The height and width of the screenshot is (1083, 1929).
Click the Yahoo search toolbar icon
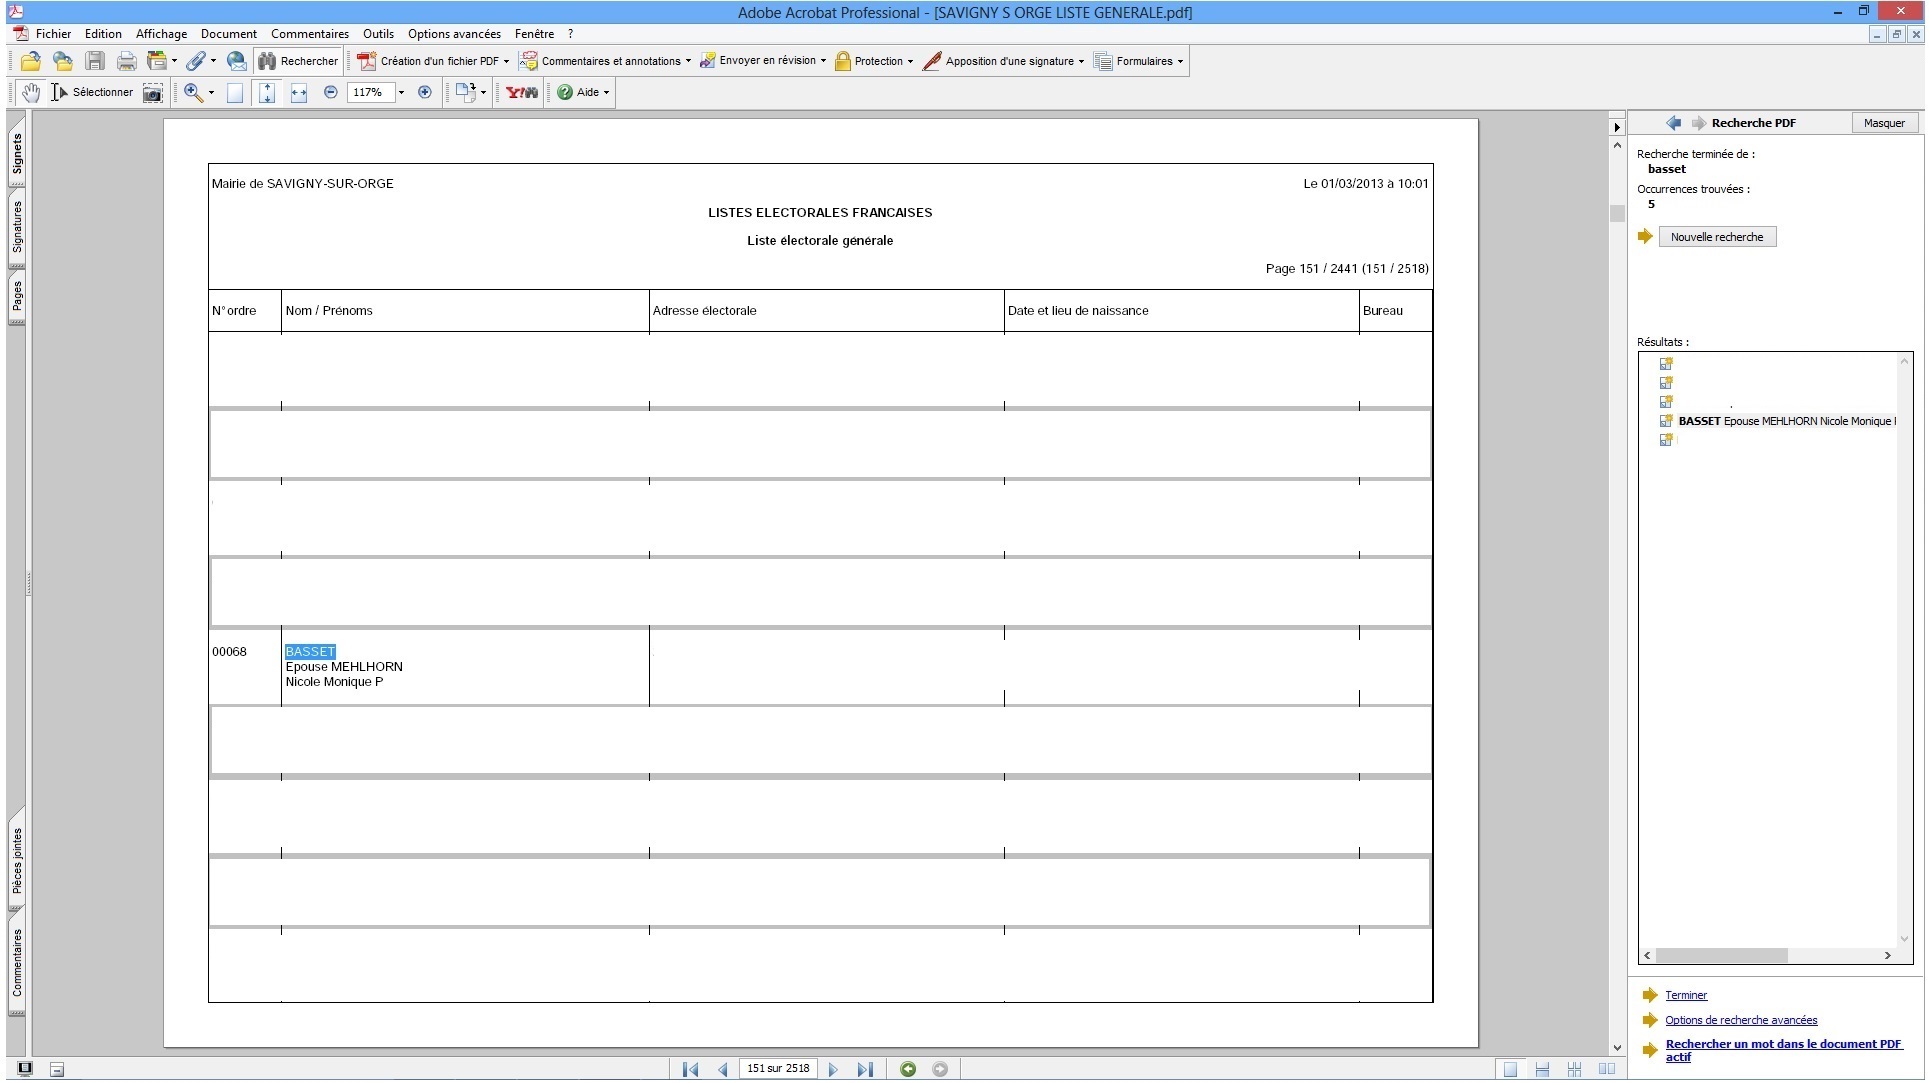521,93
